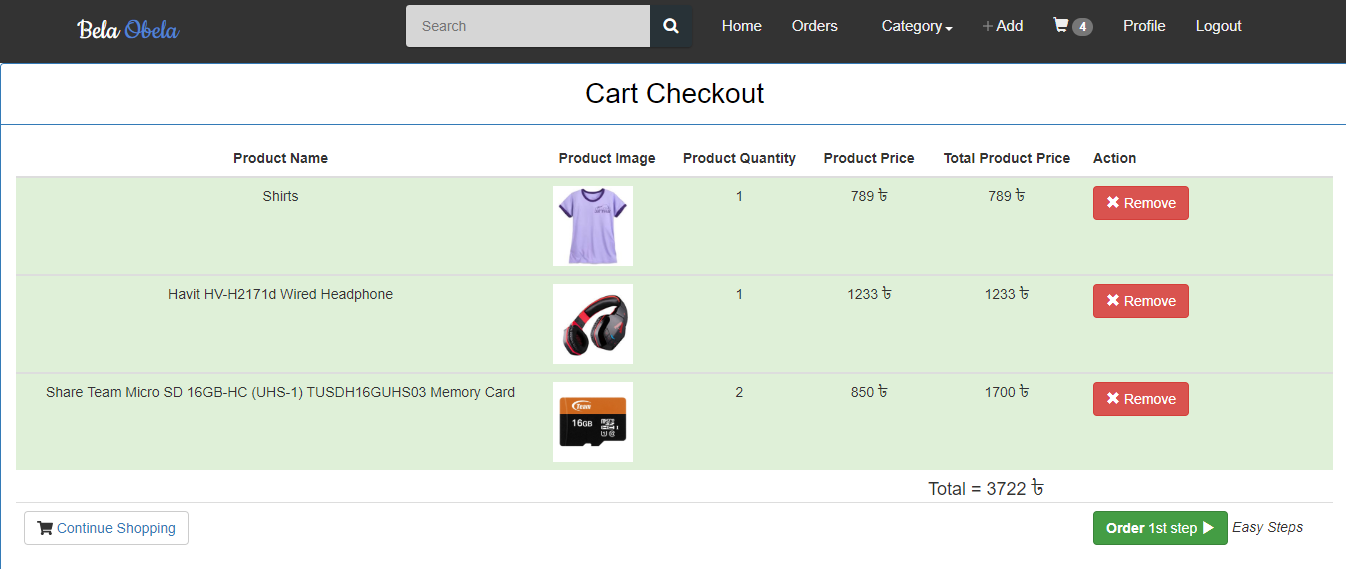Focus the Search input field

[528, 26]
